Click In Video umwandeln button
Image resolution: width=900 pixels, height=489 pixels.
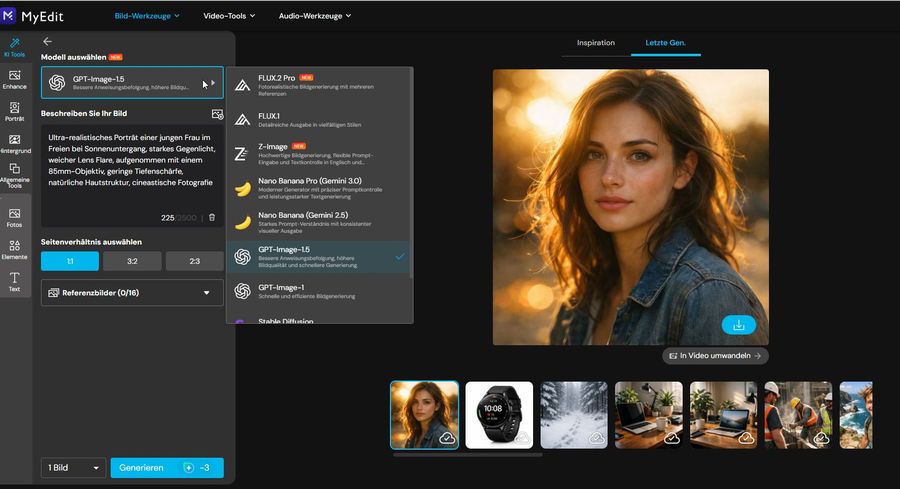pyautogui.click(x=715, y=356)
